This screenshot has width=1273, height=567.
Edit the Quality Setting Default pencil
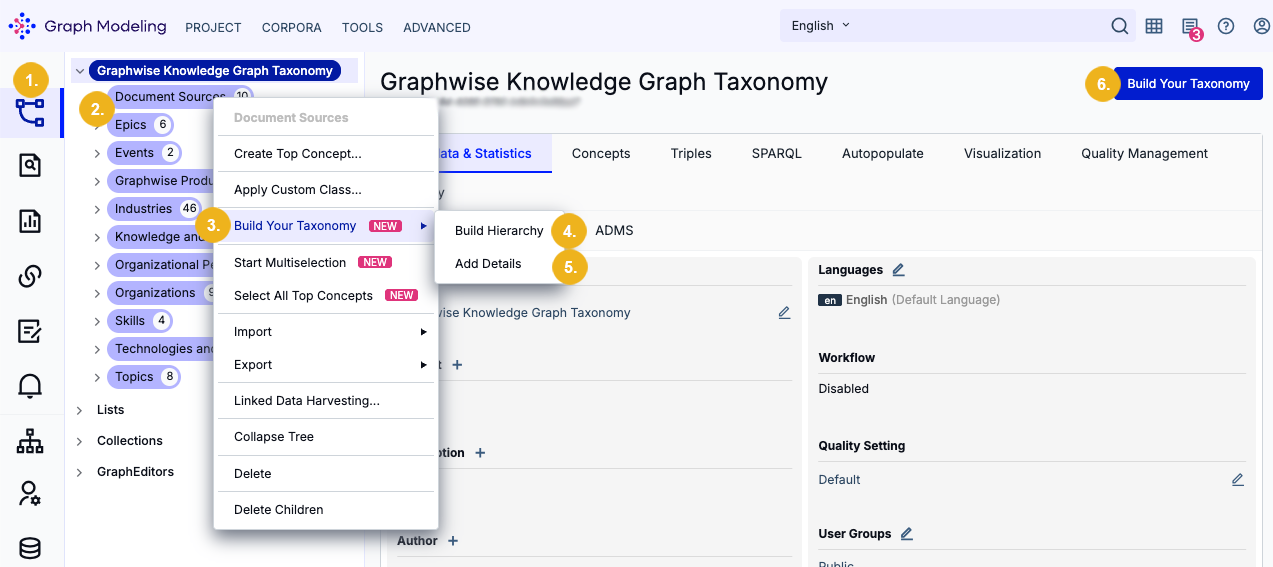pos(1238,480)
